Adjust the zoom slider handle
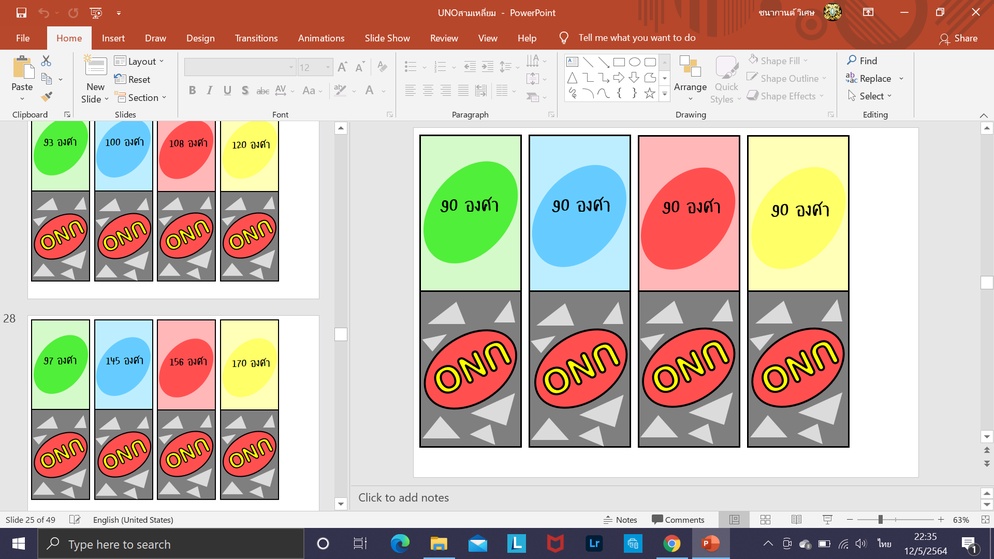This screenshot has height=559, width=994. [x=880, y=520]
